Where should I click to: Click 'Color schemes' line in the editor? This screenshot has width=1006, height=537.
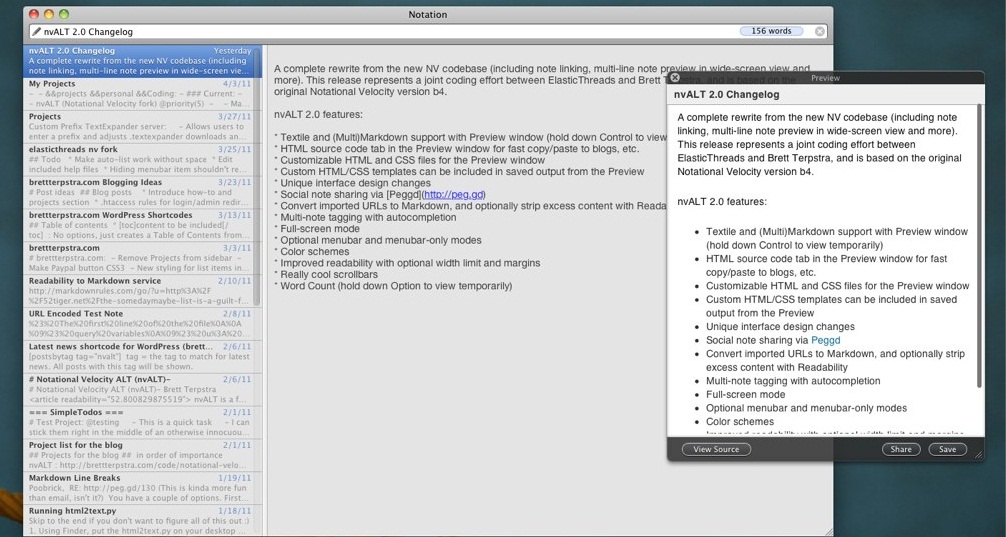pyautogui.click(x=311, y=252)
